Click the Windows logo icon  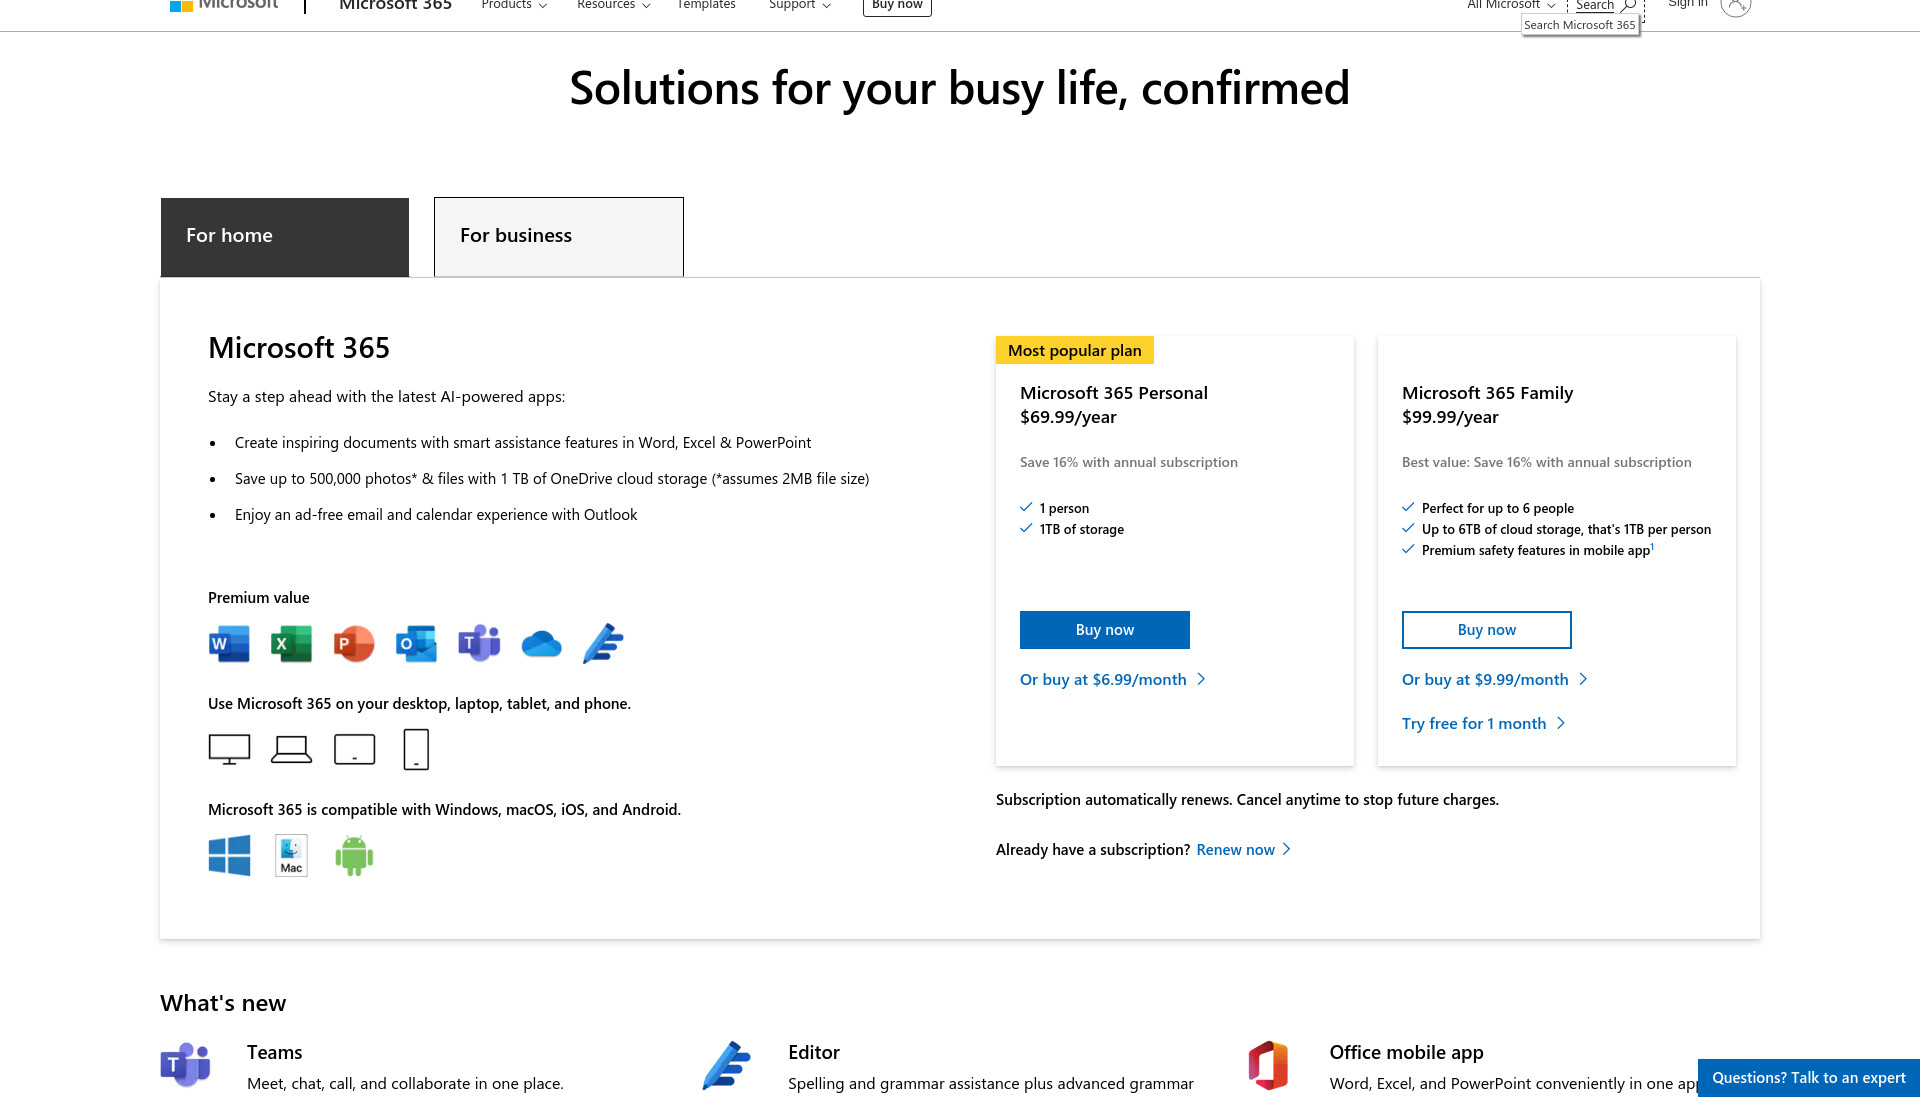click(229, 856)
